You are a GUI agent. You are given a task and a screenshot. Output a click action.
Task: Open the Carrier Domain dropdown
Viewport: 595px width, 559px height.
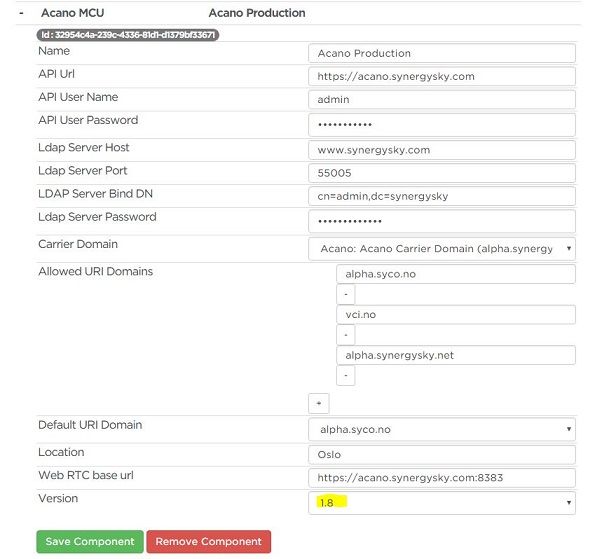point(442,249)
